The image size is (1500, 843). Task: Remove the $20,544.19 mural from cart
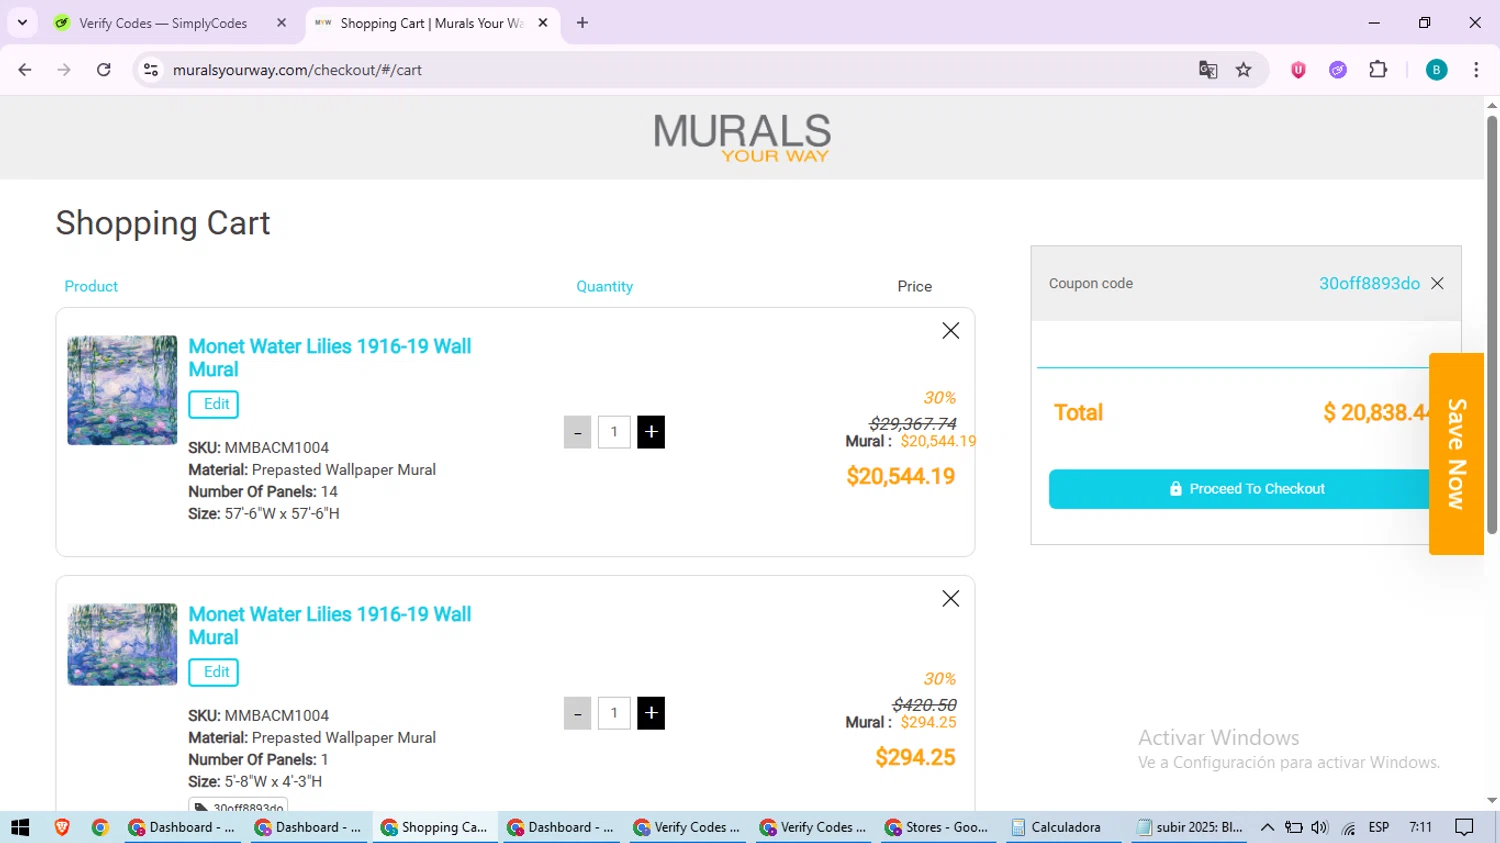click(950, 331)
